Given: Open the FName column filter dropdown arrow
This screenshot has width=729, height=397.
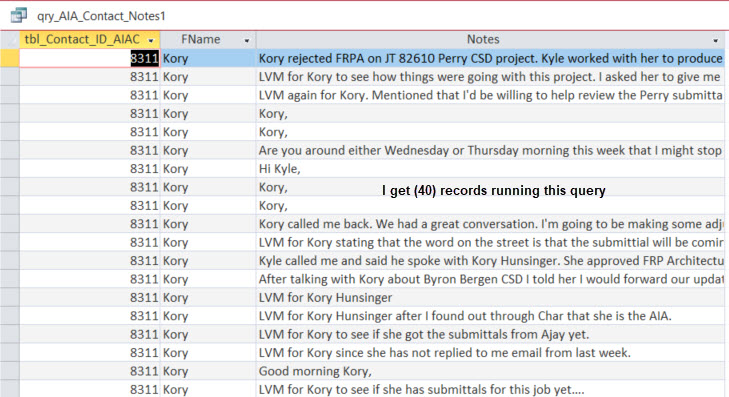Looking at the screenshot, I should pyautogui.click(x=247, y=40).
